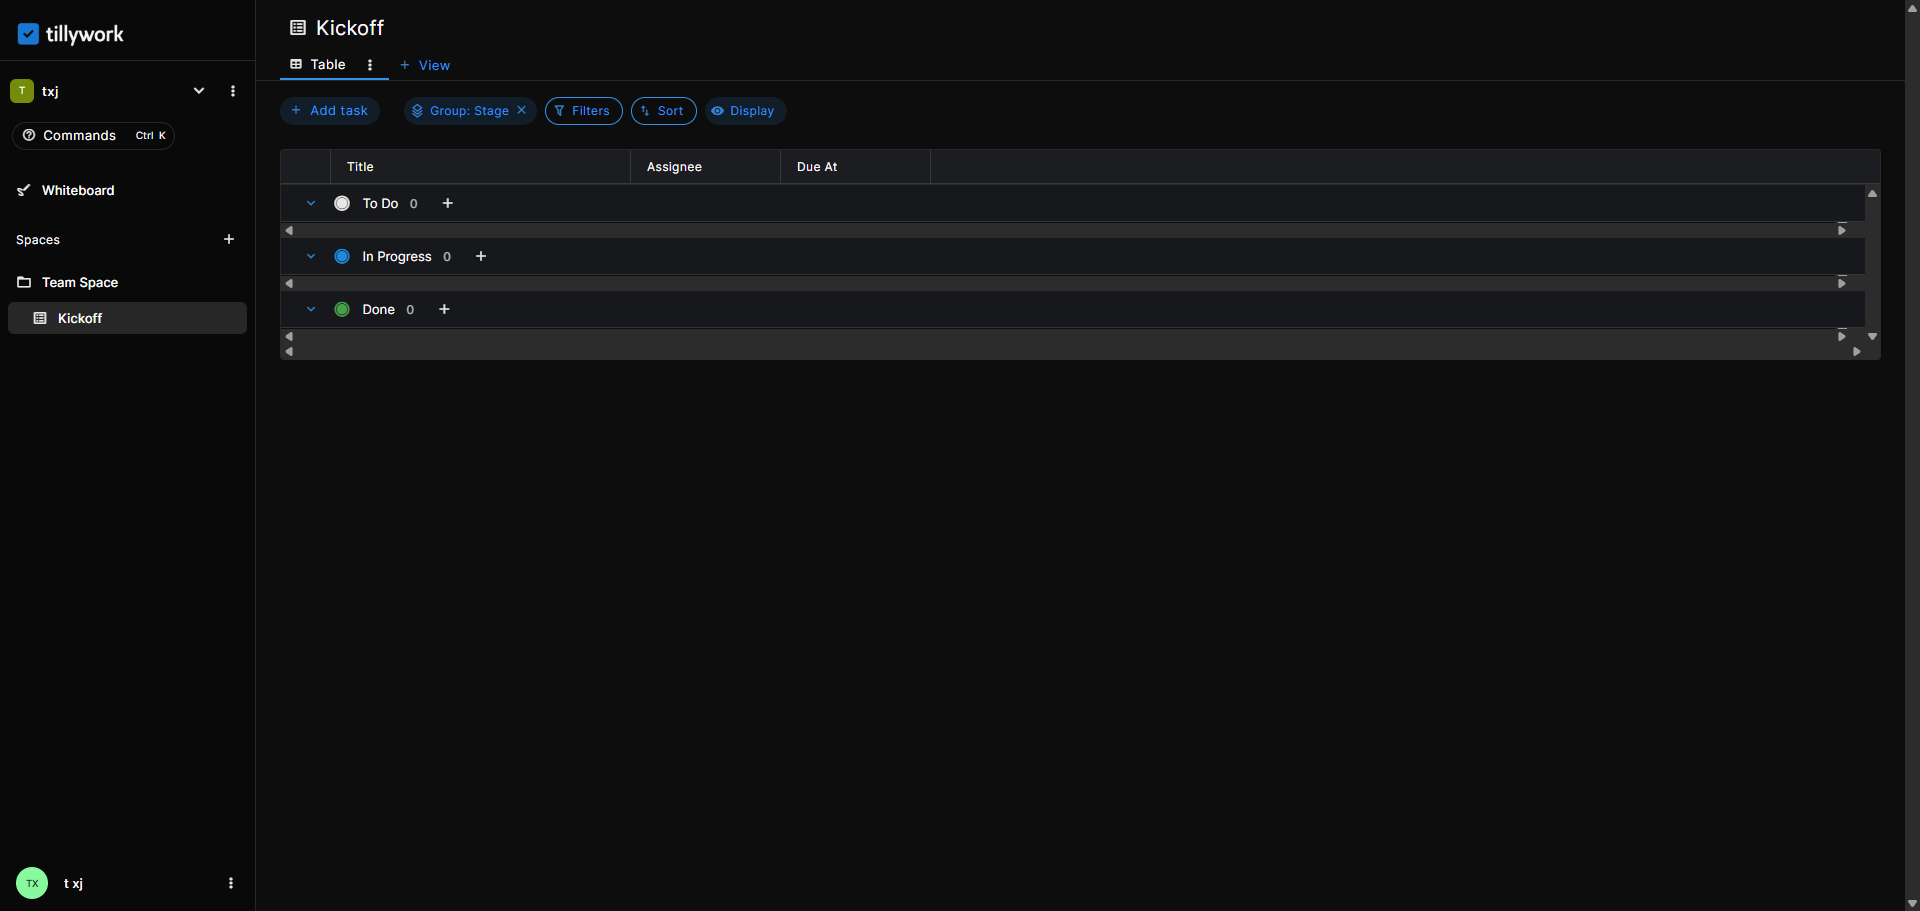This screenshot has width=1920, height=911.
Task: Collapse the Done group
Action: (311, 309)
